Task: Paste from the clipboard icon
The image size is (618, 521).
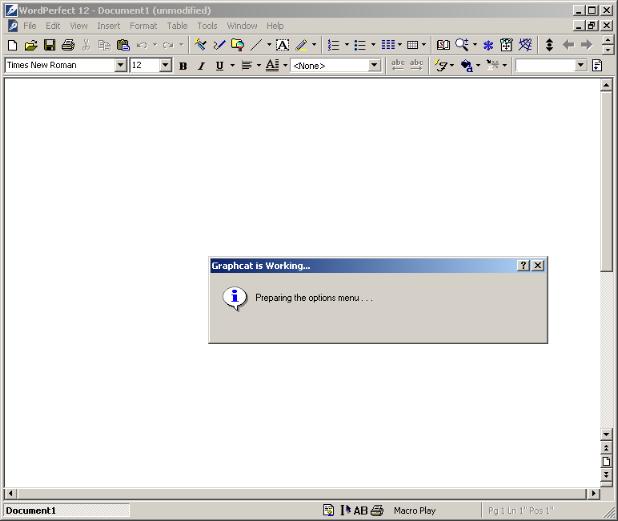Action: [123, 45]
